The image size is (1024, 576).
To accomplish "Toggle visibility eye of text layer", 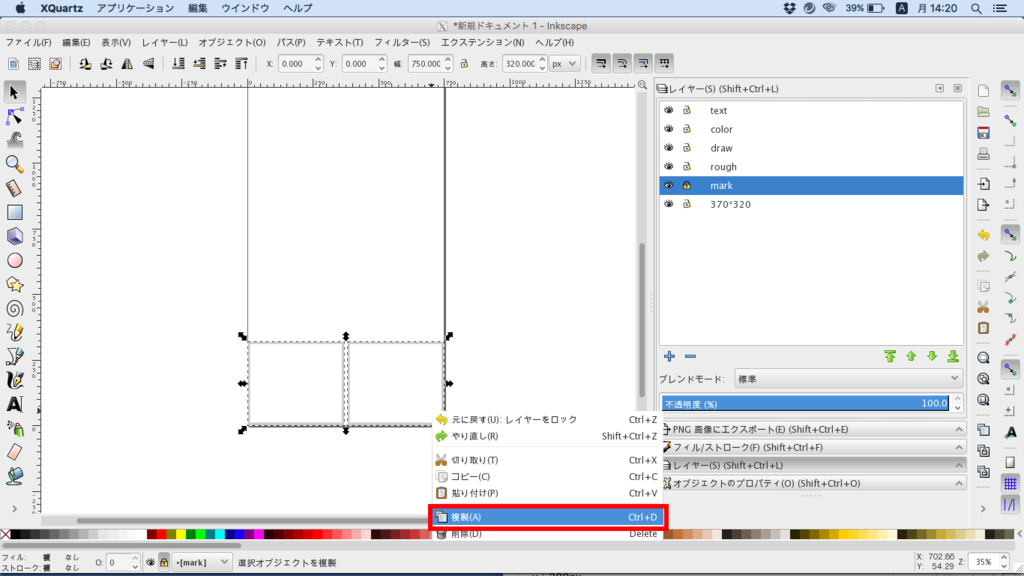I will coord(669,110).
